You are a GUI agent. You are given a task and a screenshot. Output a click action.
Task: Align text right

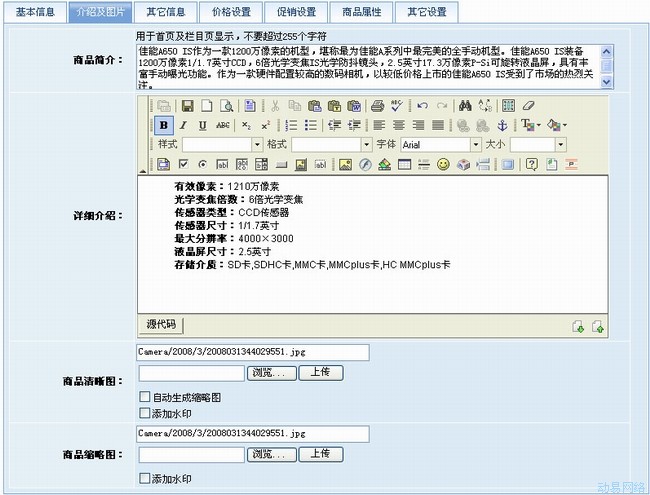point(418,125)
